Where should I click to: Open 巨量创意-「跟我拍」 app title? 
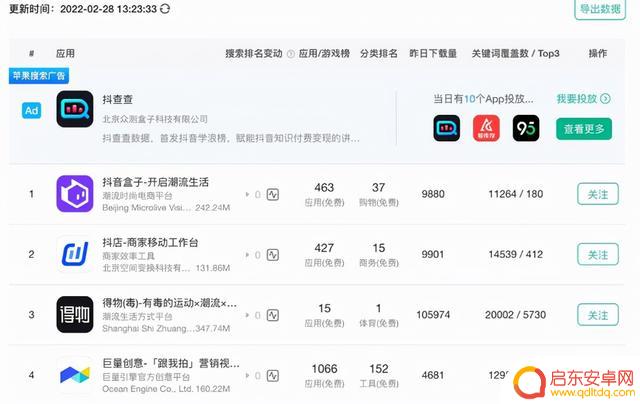tap(171, 363)
